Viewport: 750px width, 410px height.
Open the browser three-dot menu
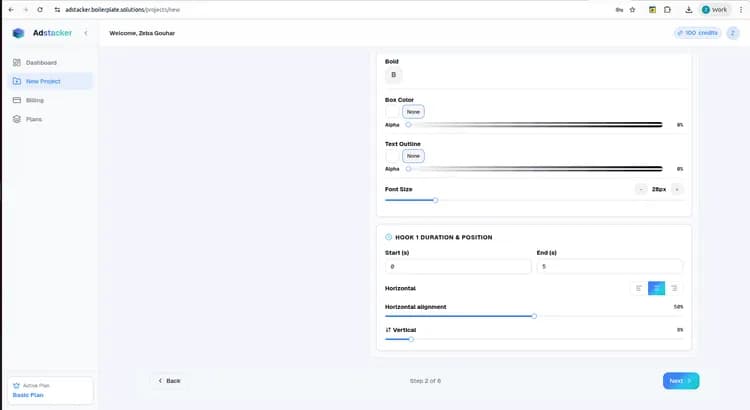pyautogui.click(x=741, y=10)
